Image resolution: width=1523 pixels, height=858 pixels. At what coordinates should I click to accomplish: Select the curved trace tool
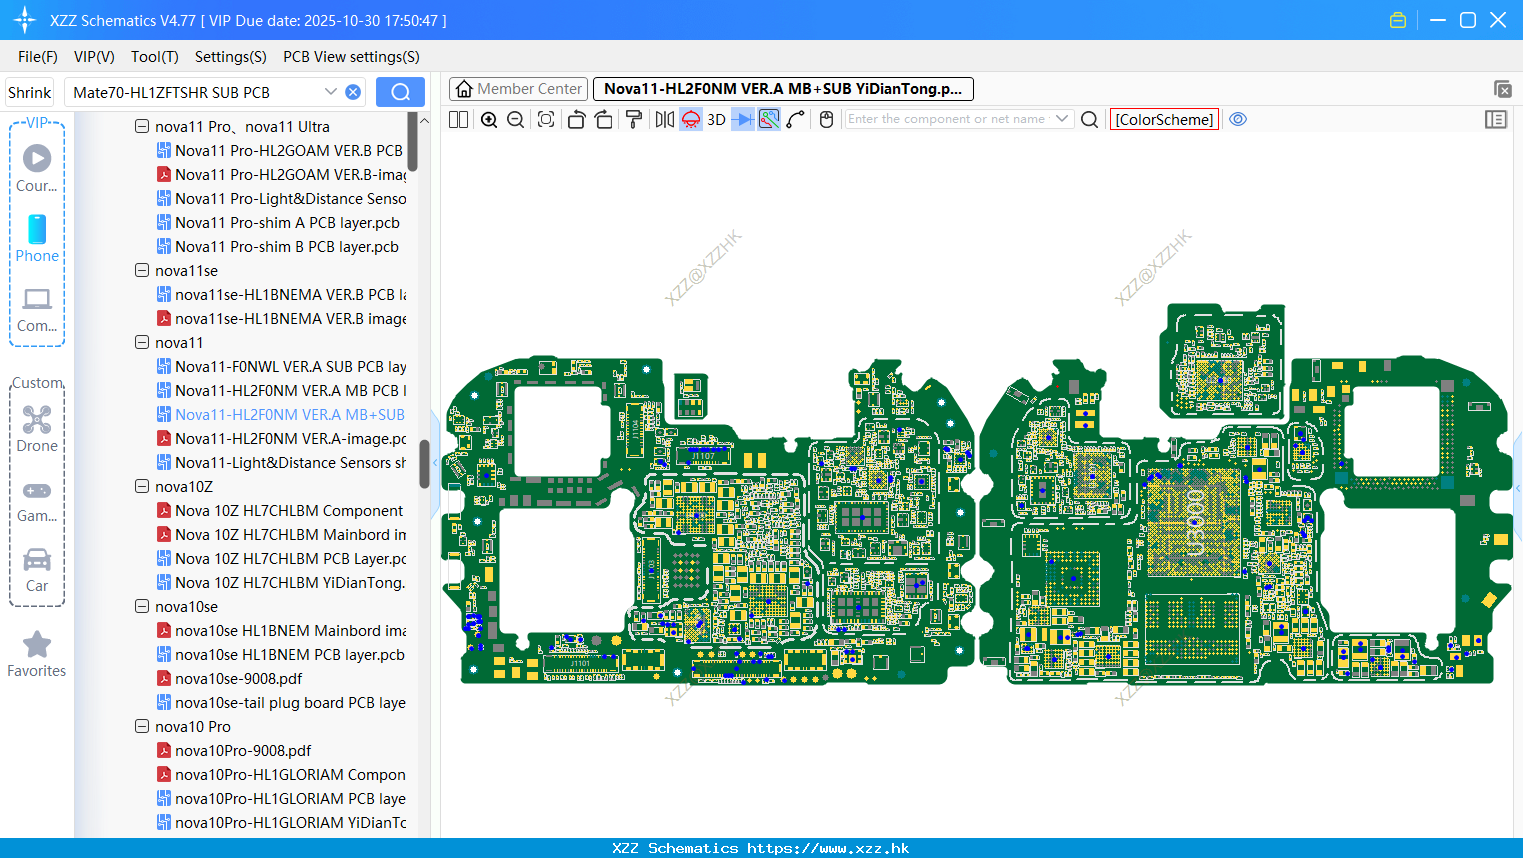(x=796, y=119)
